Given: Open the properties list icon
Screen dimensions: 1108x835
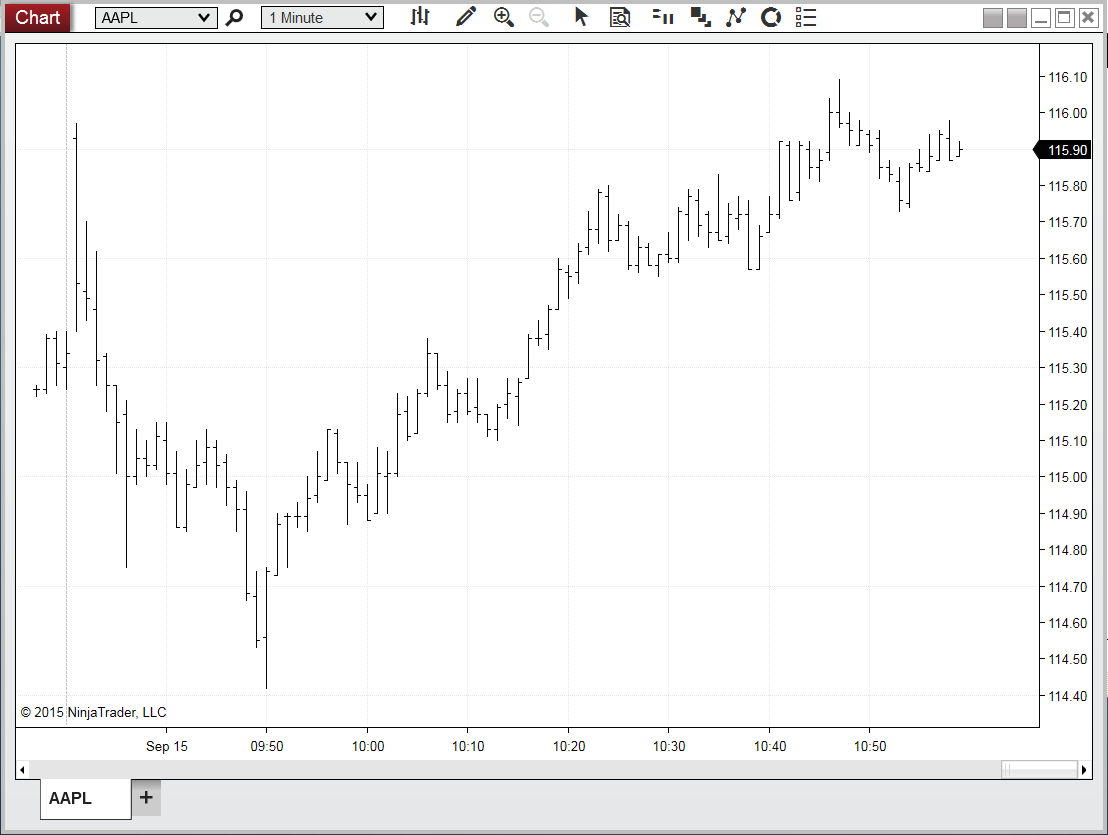Looking at the screenshot, I should click(806, 17).
